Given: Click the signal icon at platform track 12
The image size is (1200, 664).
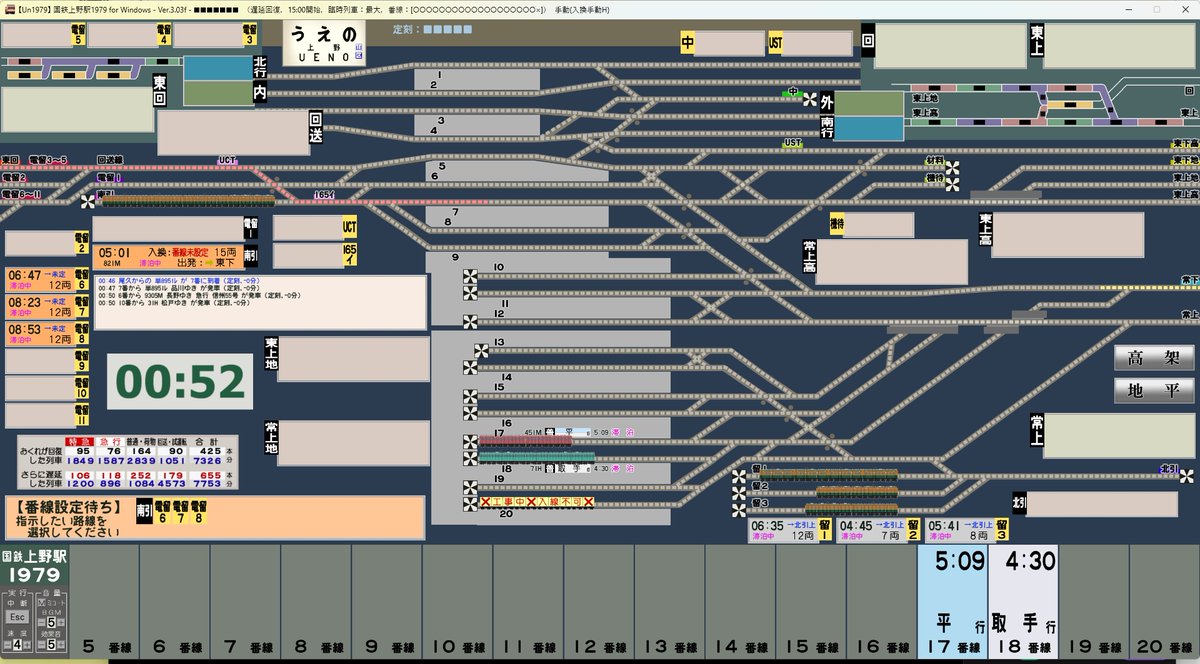Looking at the screenshot, I should coord(470,321).
